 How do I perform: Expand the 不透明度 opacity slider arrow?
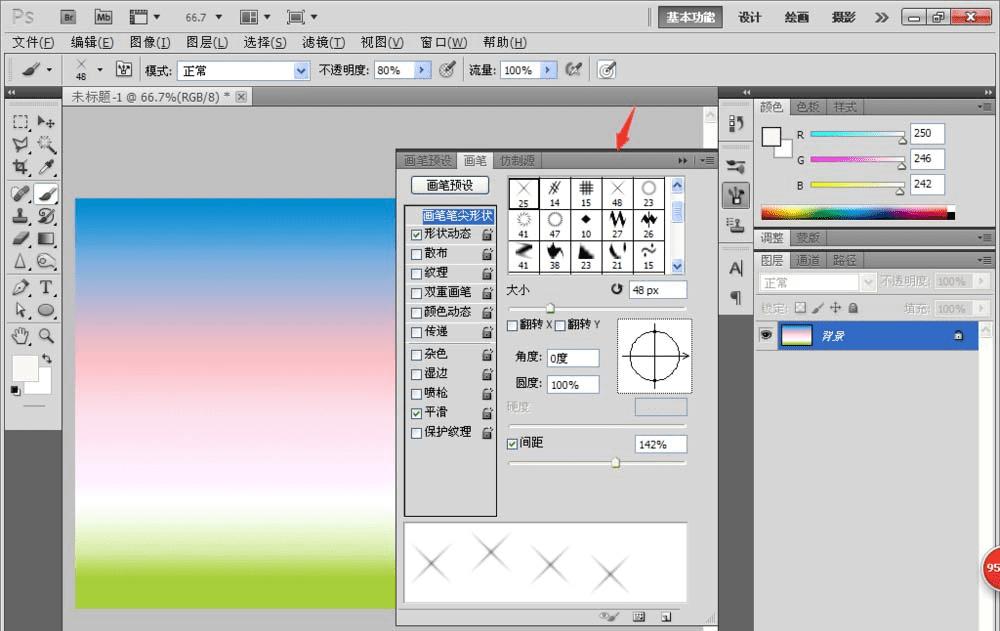[x=421, y=70]
